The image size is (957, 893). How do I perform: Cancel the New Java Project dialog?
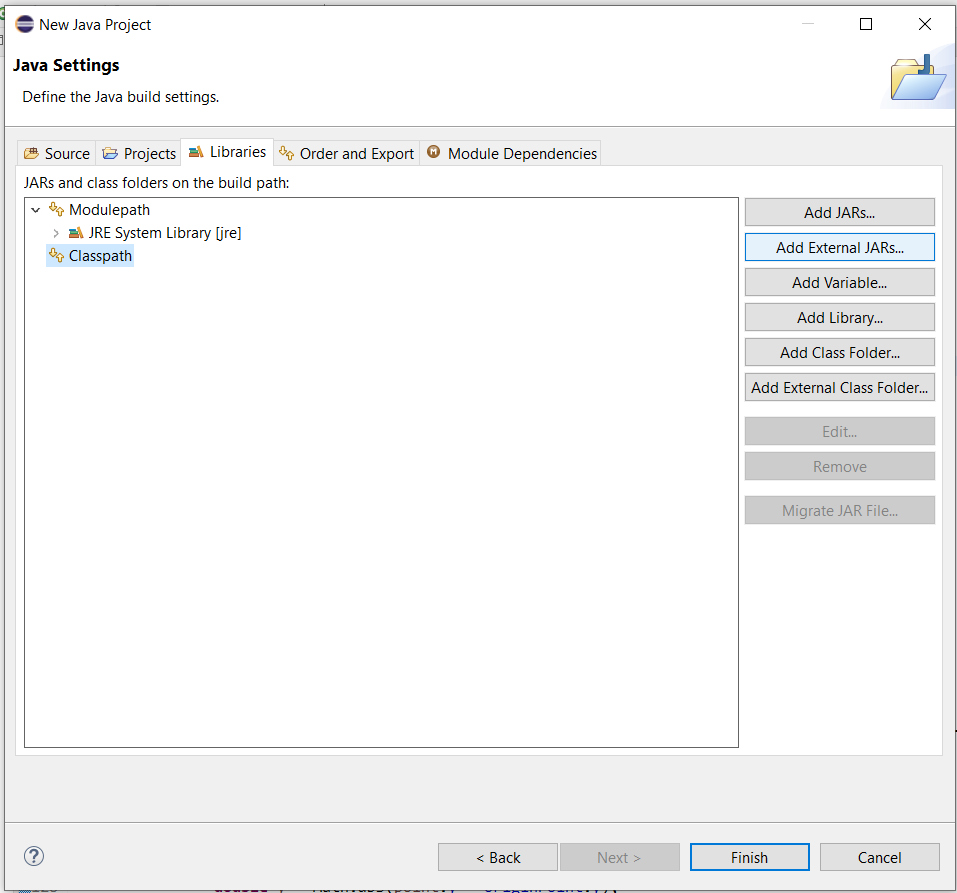[x=879, y=857]
